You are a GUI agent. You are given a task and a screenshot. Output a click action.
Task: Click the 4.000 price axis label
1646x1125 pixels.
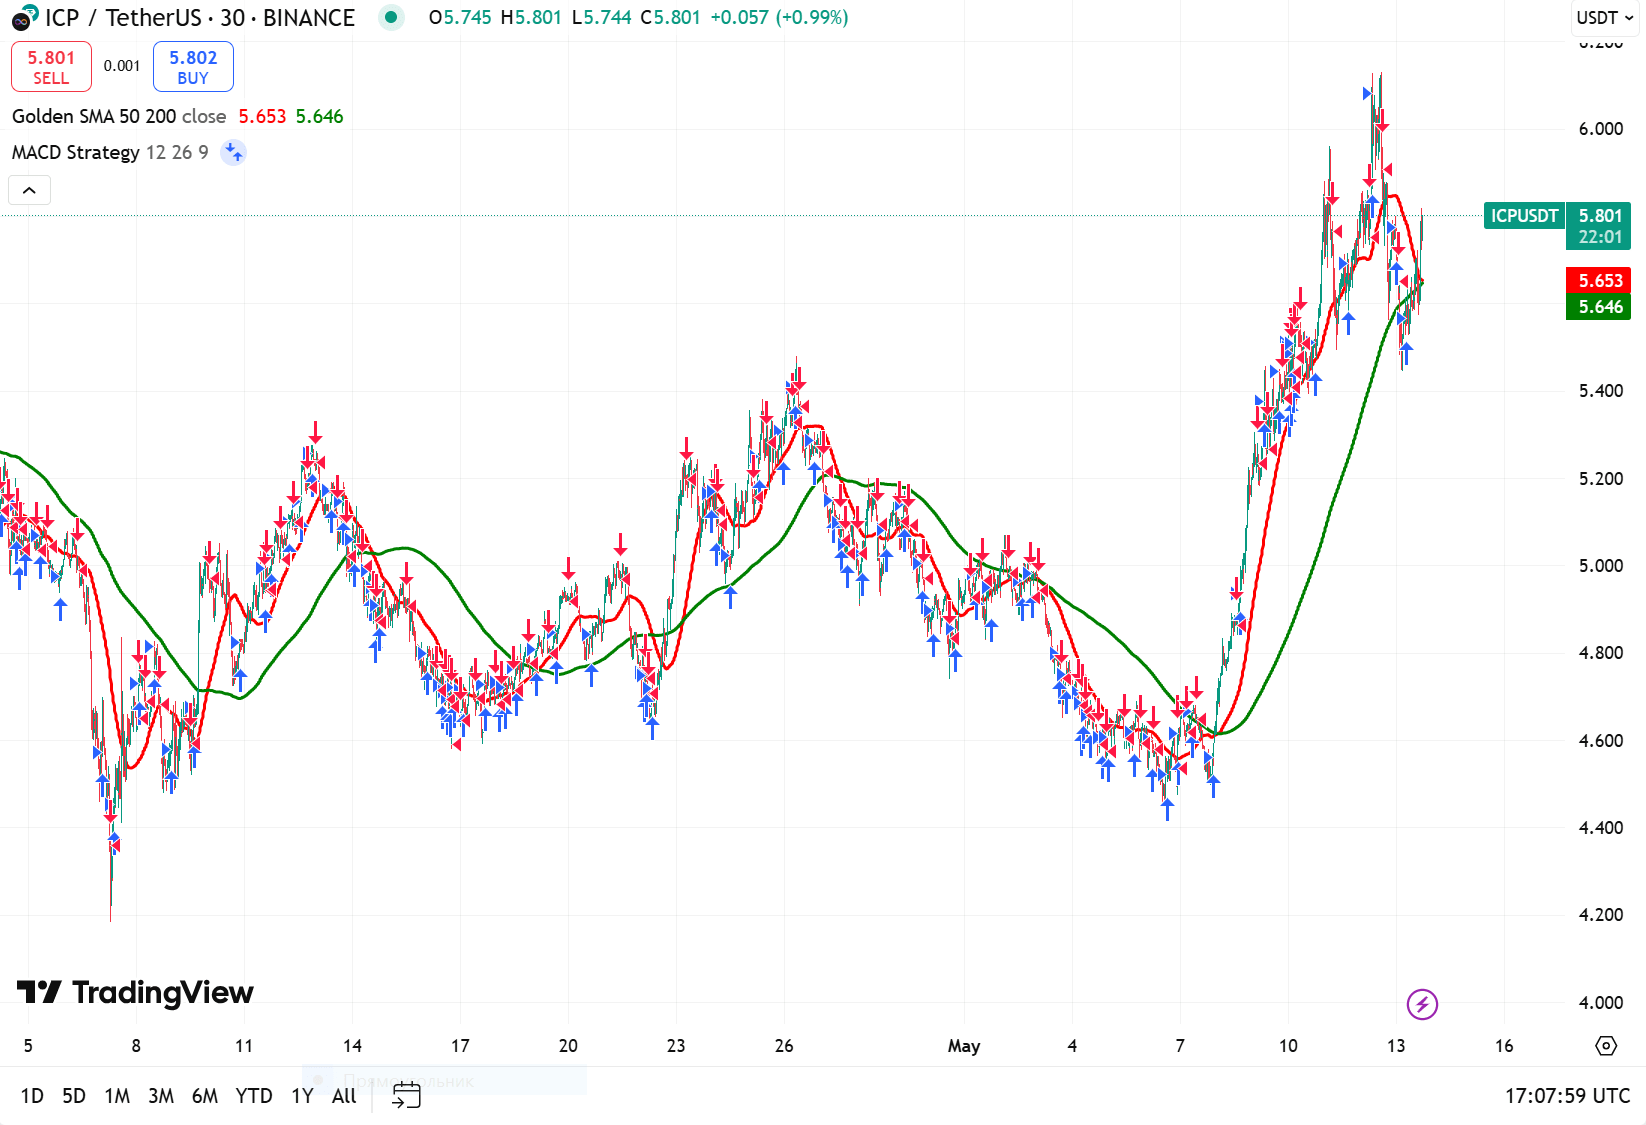pos(1600,1002)
